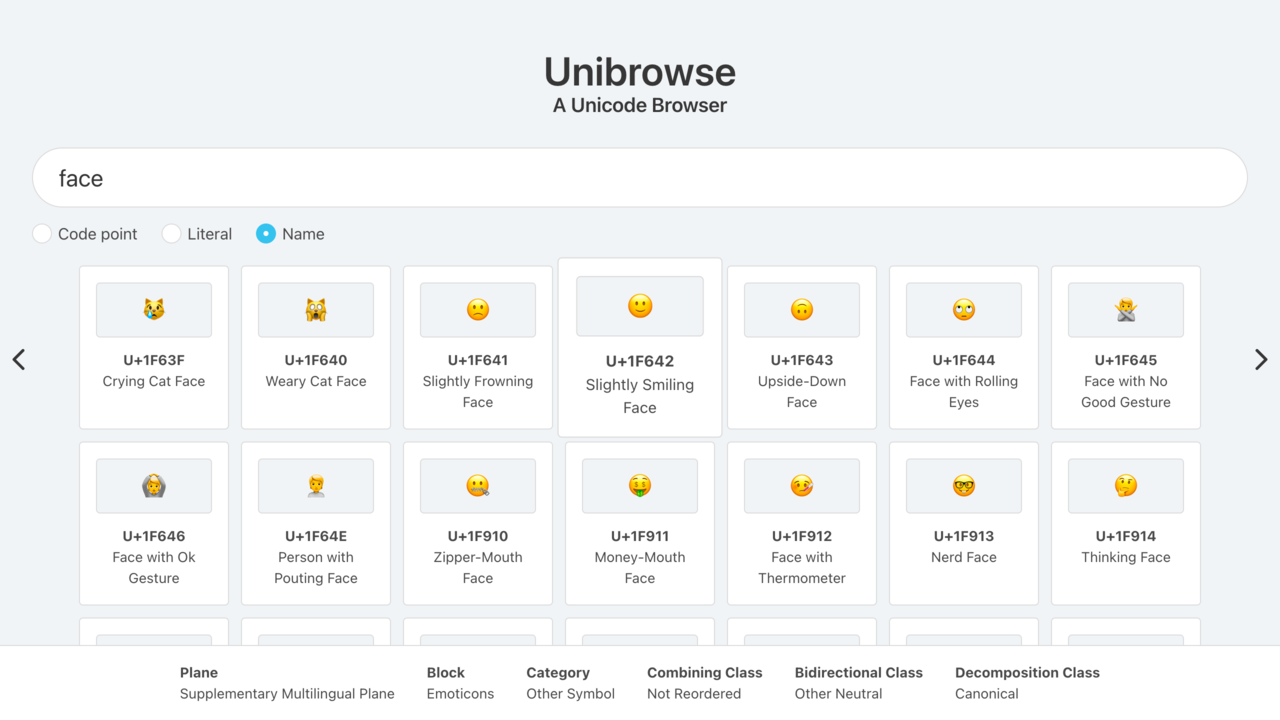Click the U+1F914 code point label
1280x720 pixels.
coord(1126,536)
